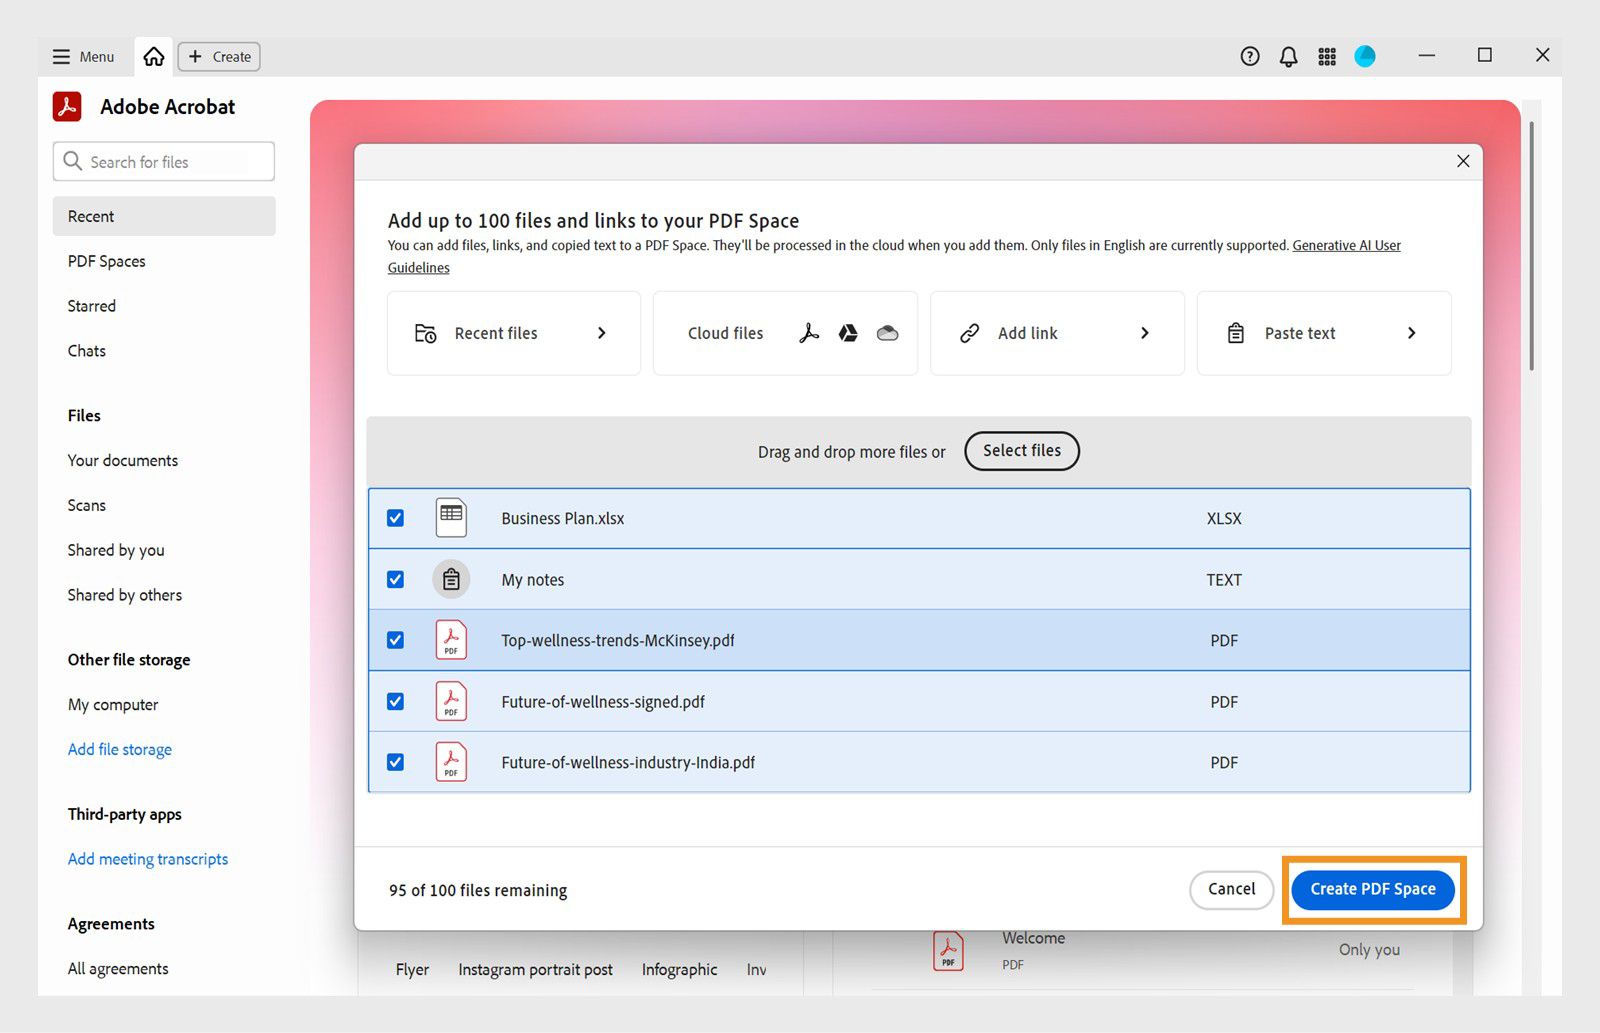Viewport: 1600px width, 1033px height.
Task: Click the Create PDF Space button
Action: click(x=1372, y=889)
